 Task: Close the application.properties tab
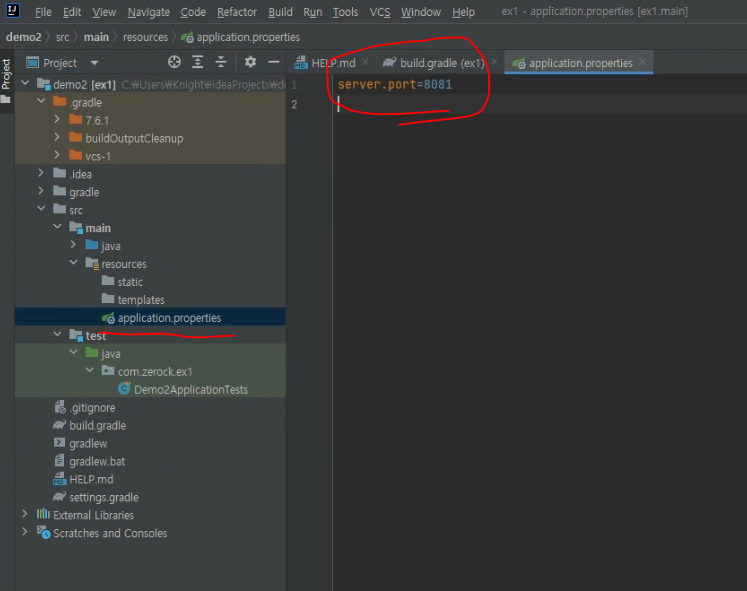pos(643,62)
